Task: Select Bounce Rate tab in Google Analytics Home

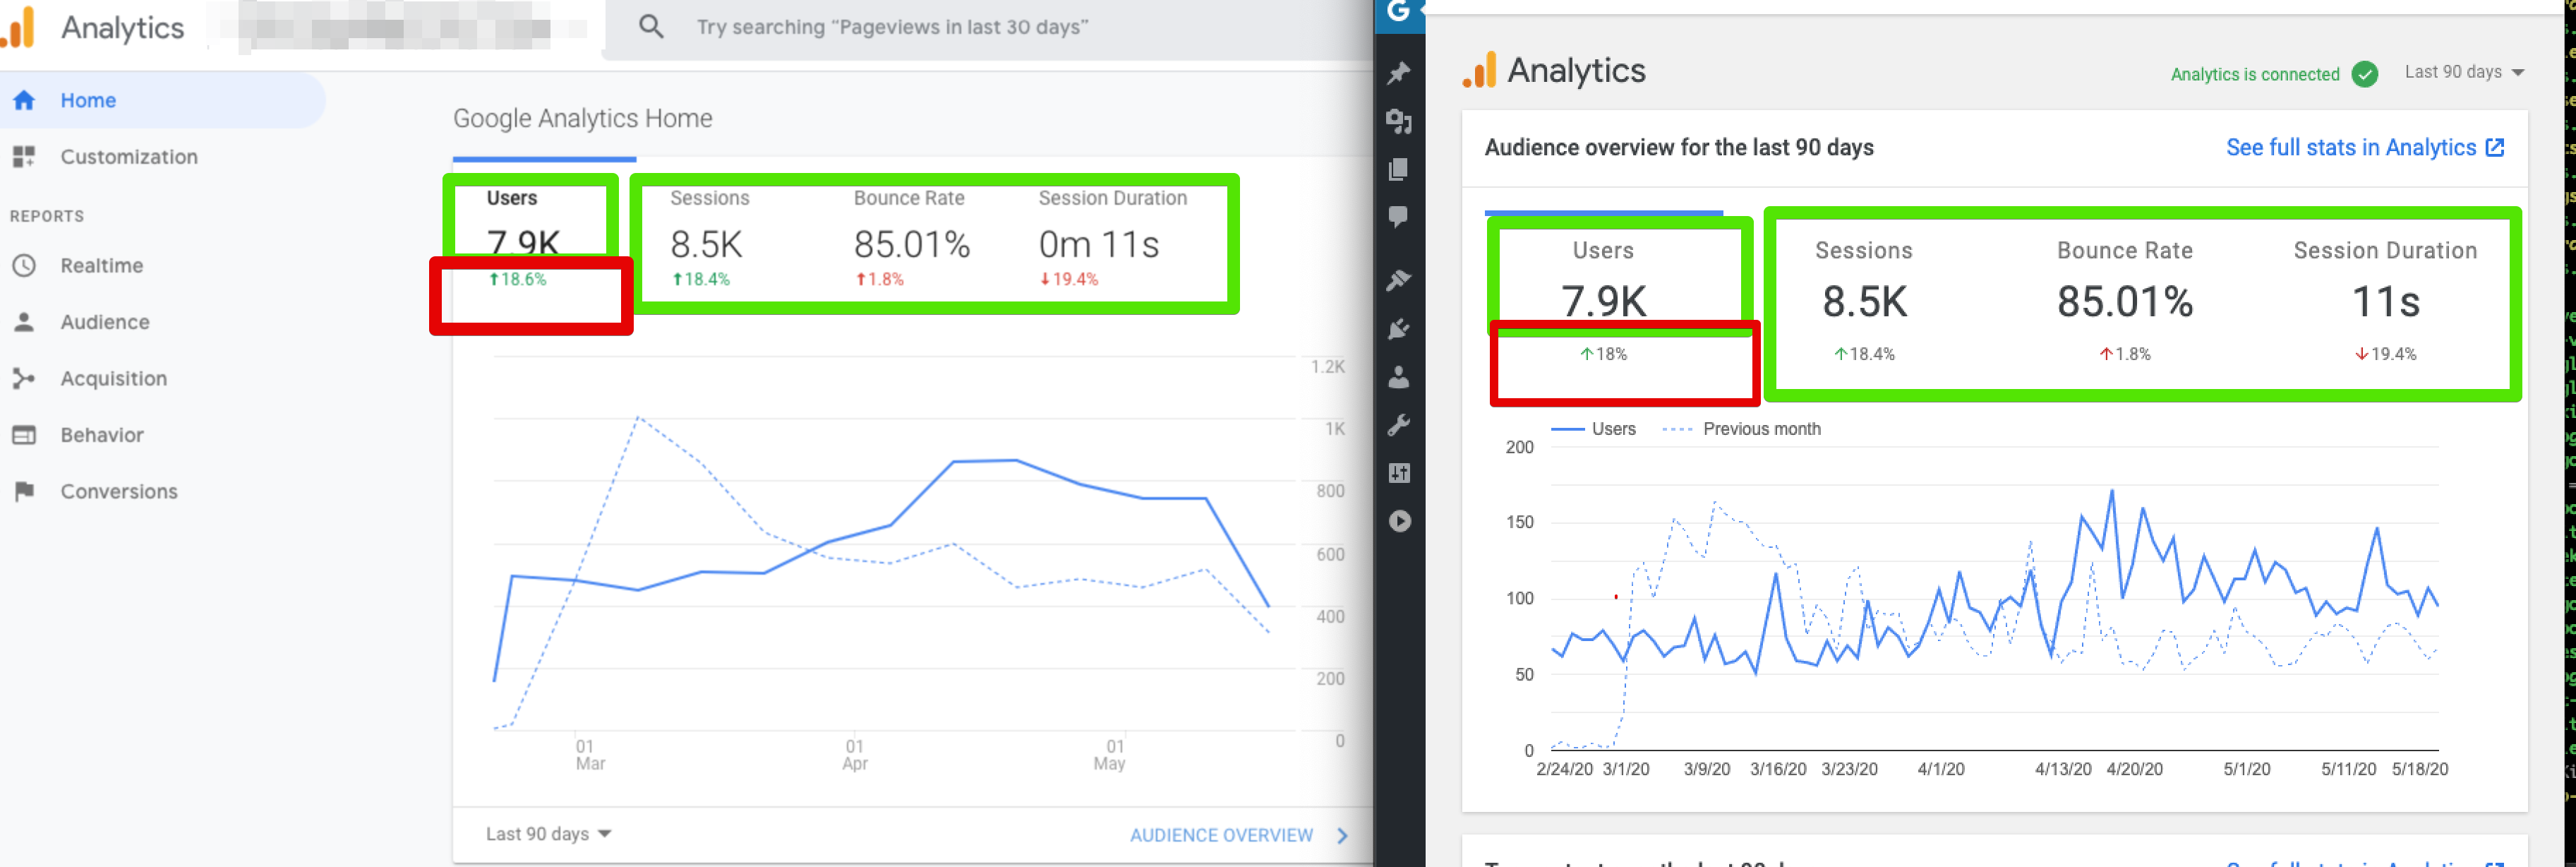Action: pyautogui.click(x=911, y=238)
